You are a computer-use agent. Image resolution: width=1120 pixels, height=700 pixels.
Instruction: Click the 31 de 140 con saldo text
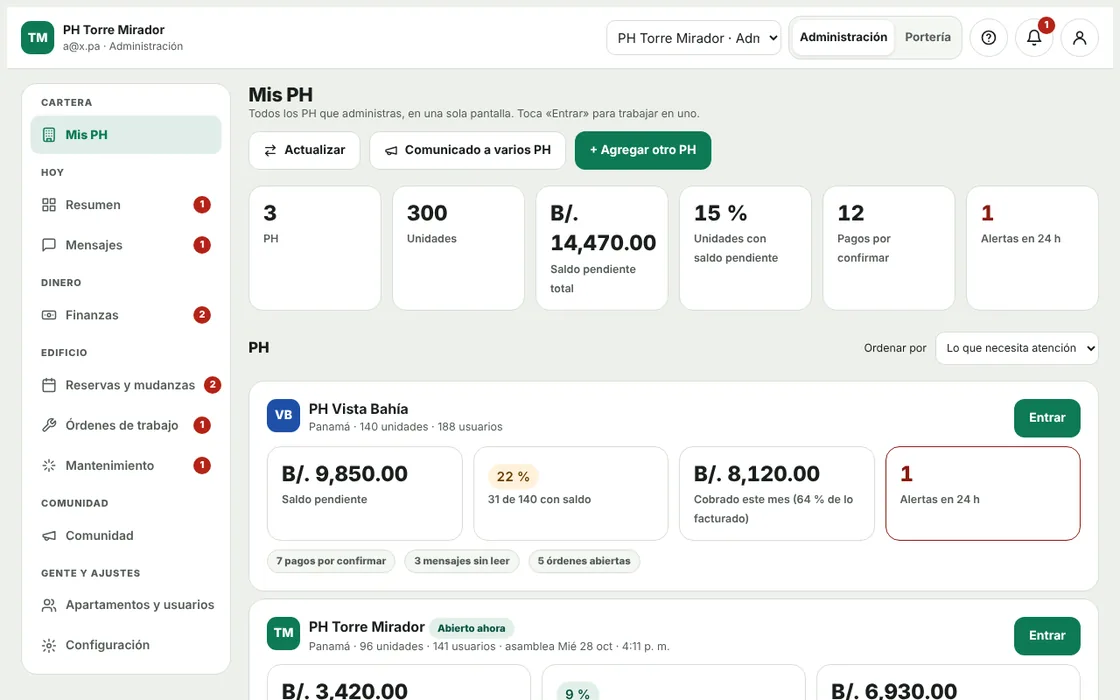click(539, 499)
